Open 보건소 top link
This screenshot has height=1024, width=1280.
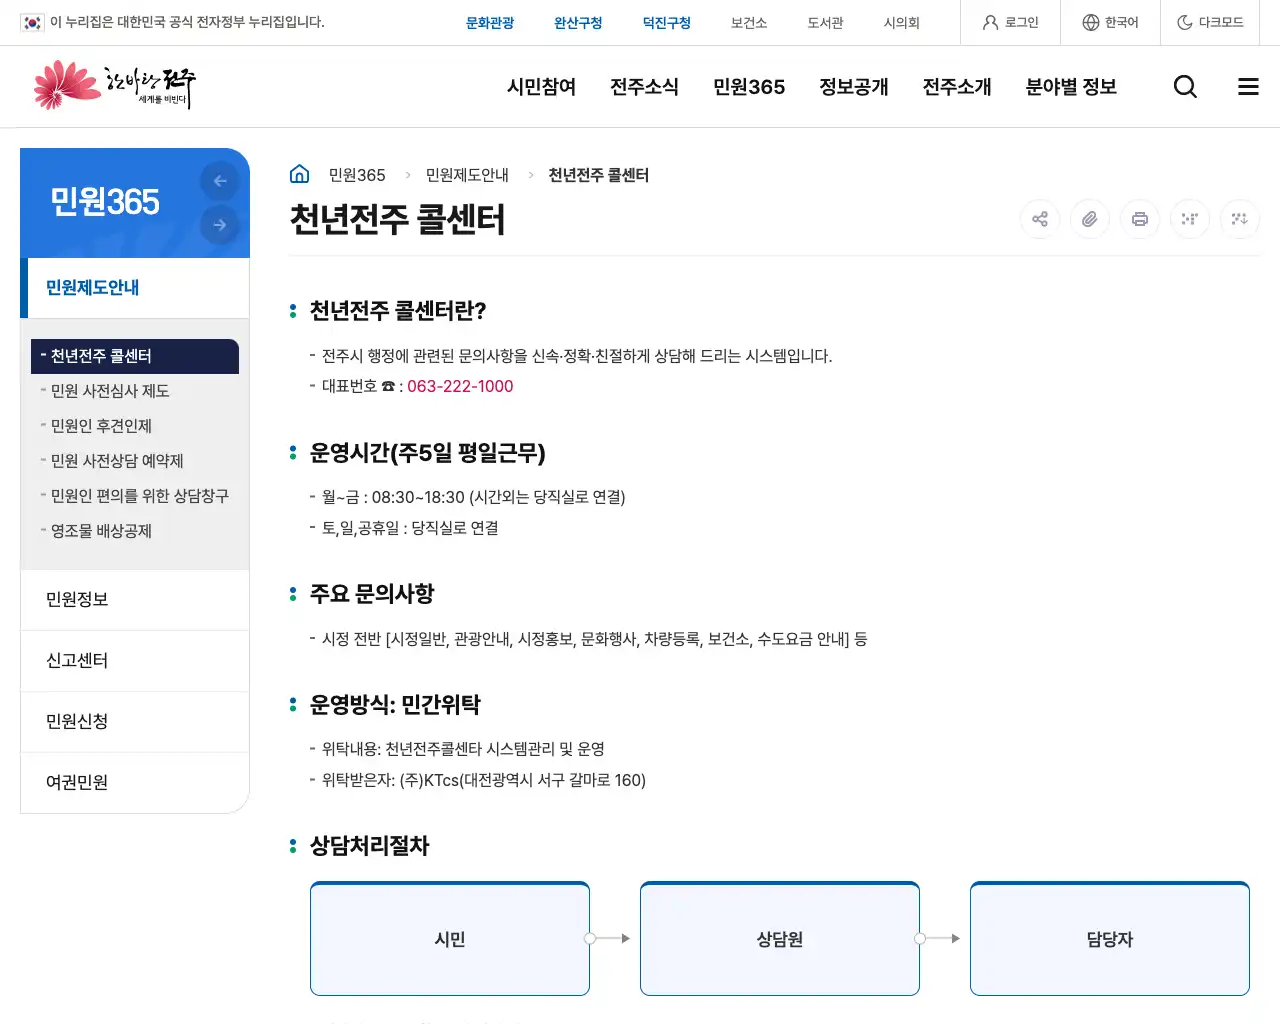click(749, 22)
